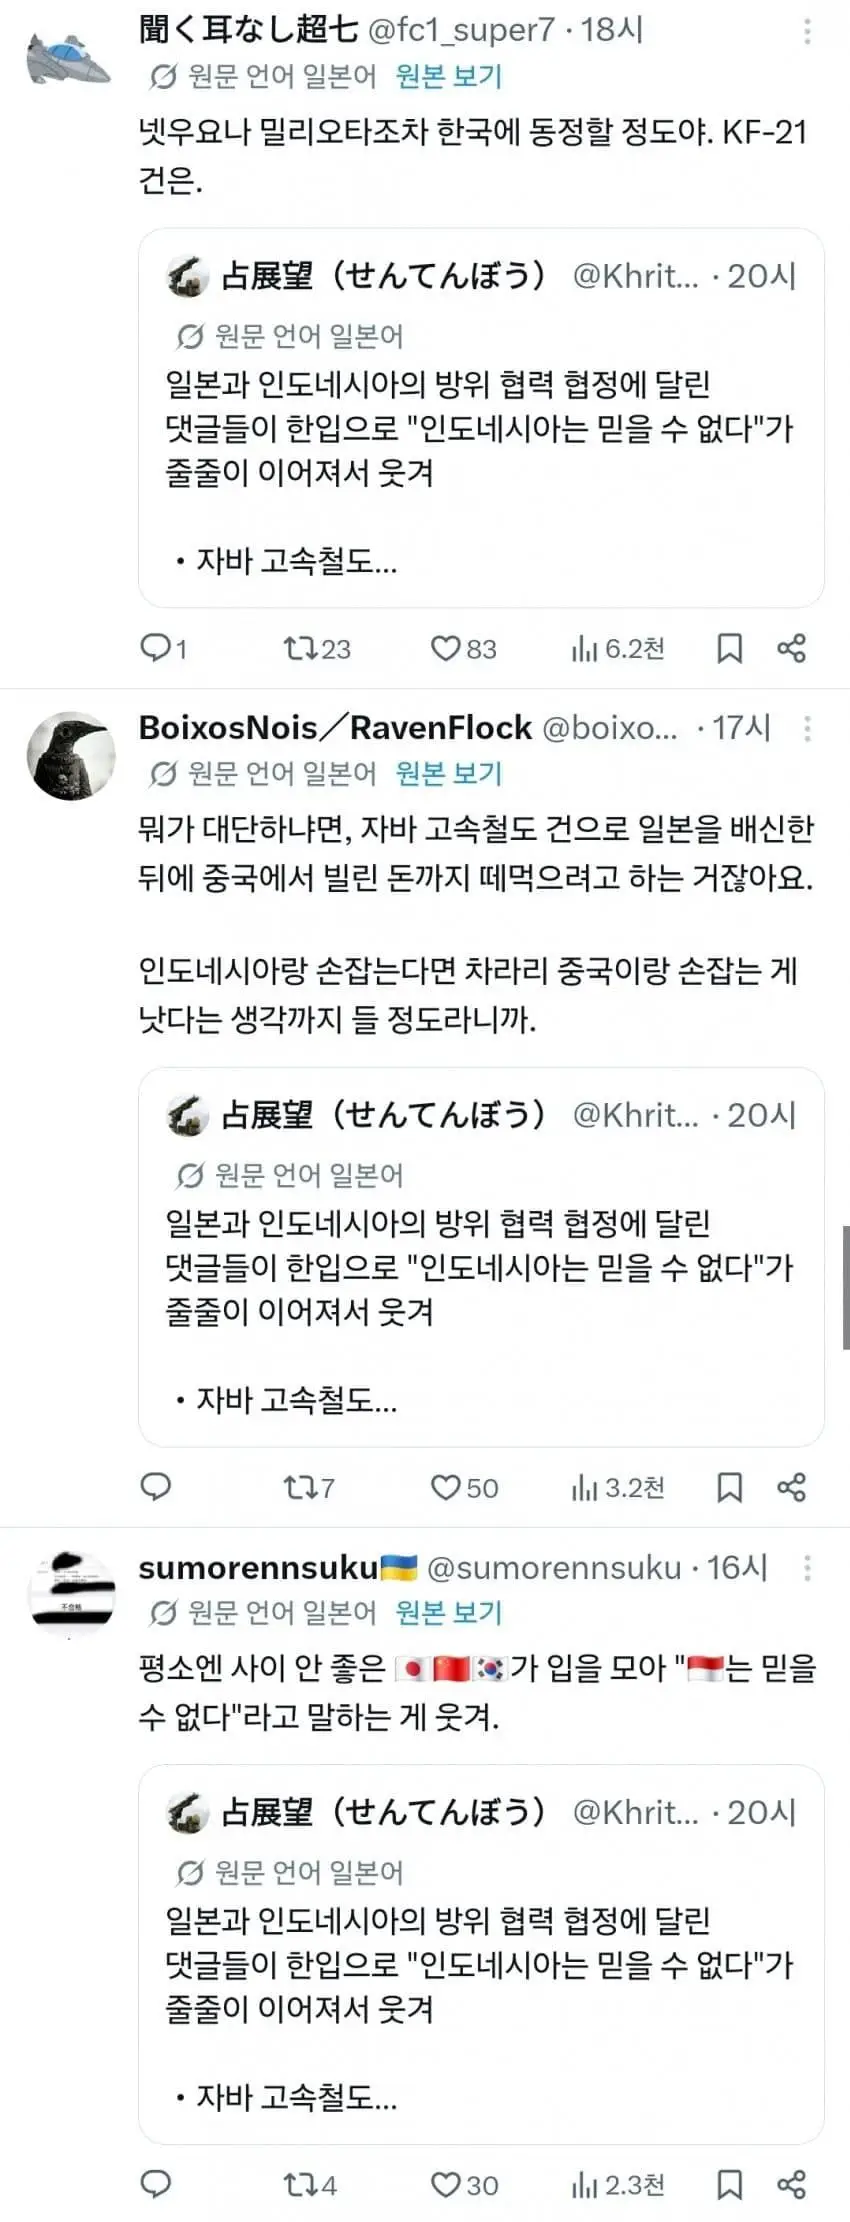
Task: Open the BoixosNois raven profile picture
Action: pyautogui.click(x=69, y=756)
